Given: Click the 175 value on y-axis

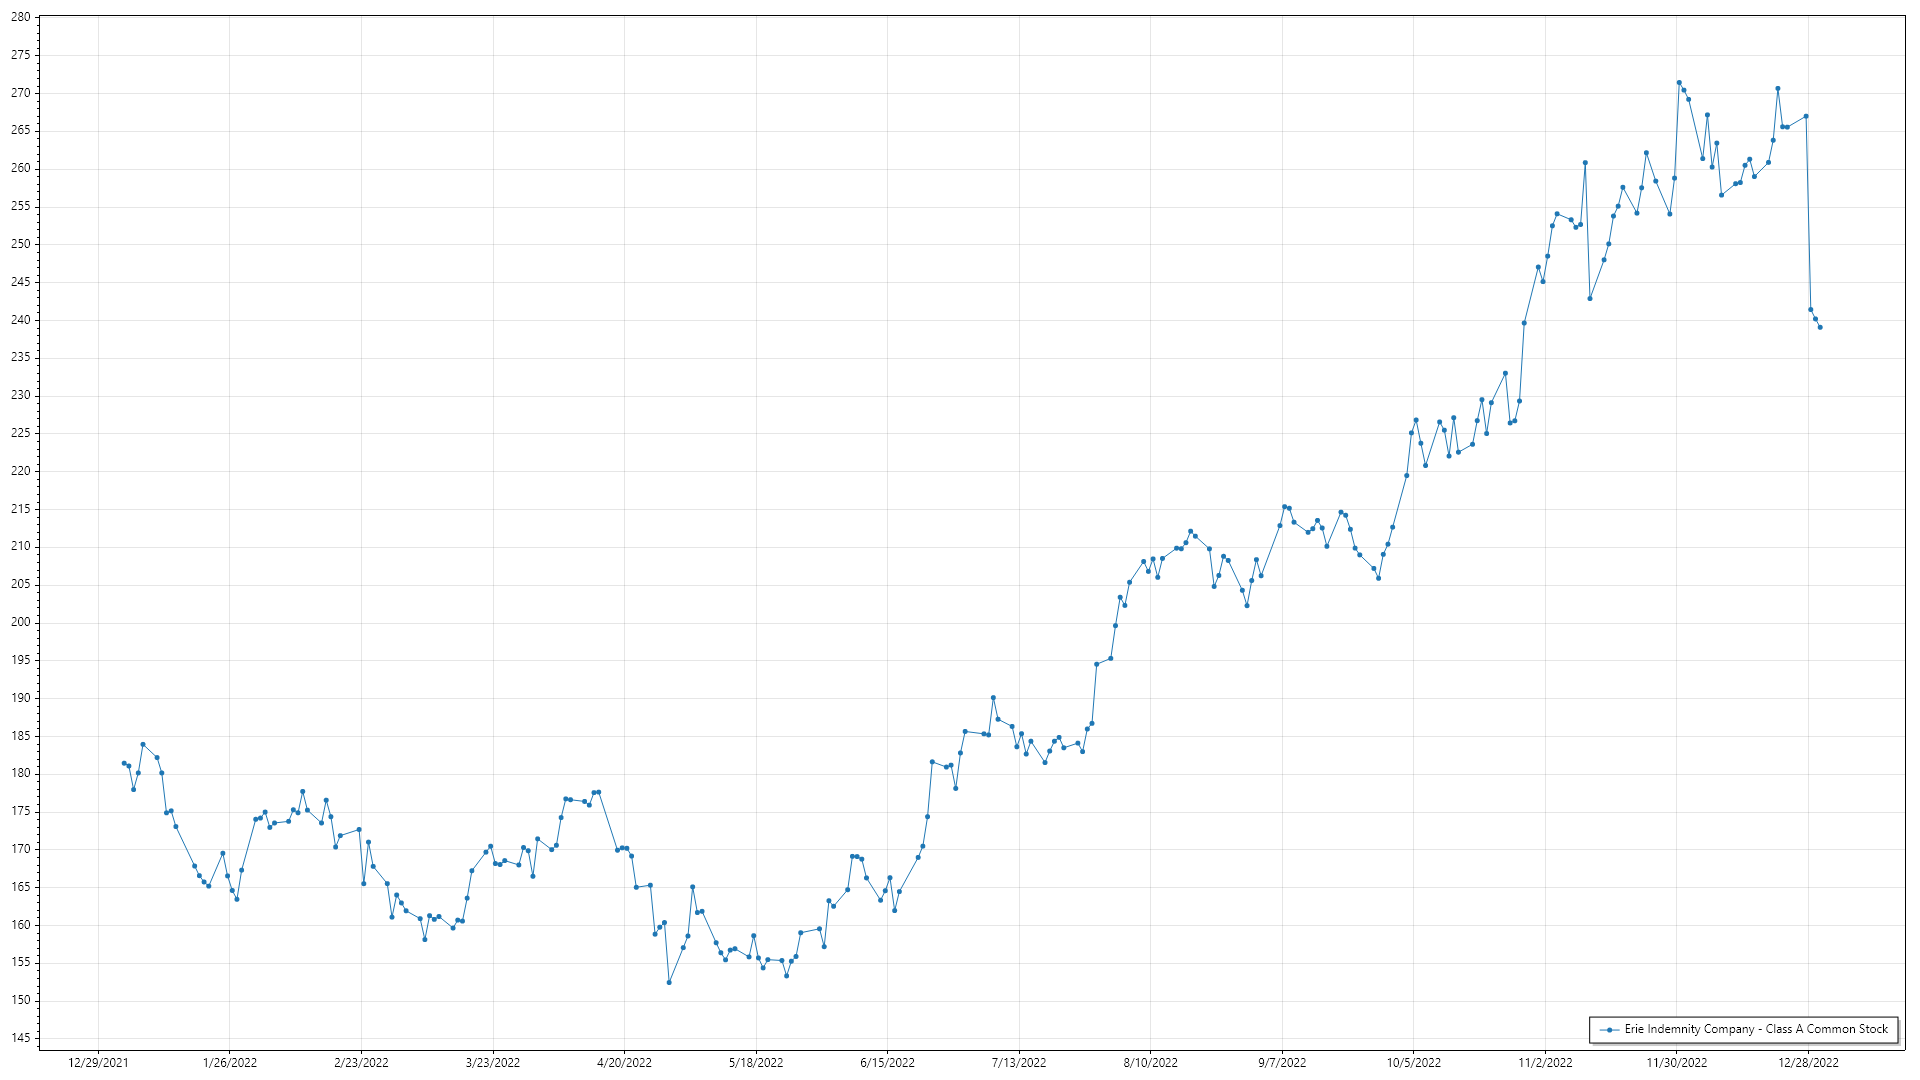Looking at the screenshot, I should [20, 811].
